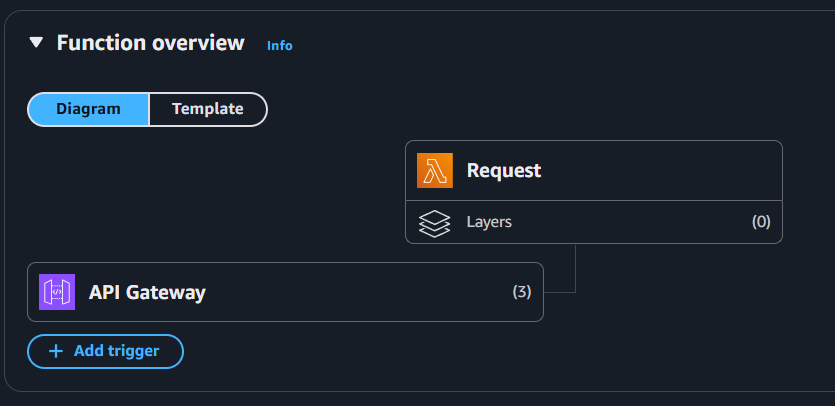This screenshot has height=406, width=835.
Task: Switch to the Template view
Action: coord(208,109)
